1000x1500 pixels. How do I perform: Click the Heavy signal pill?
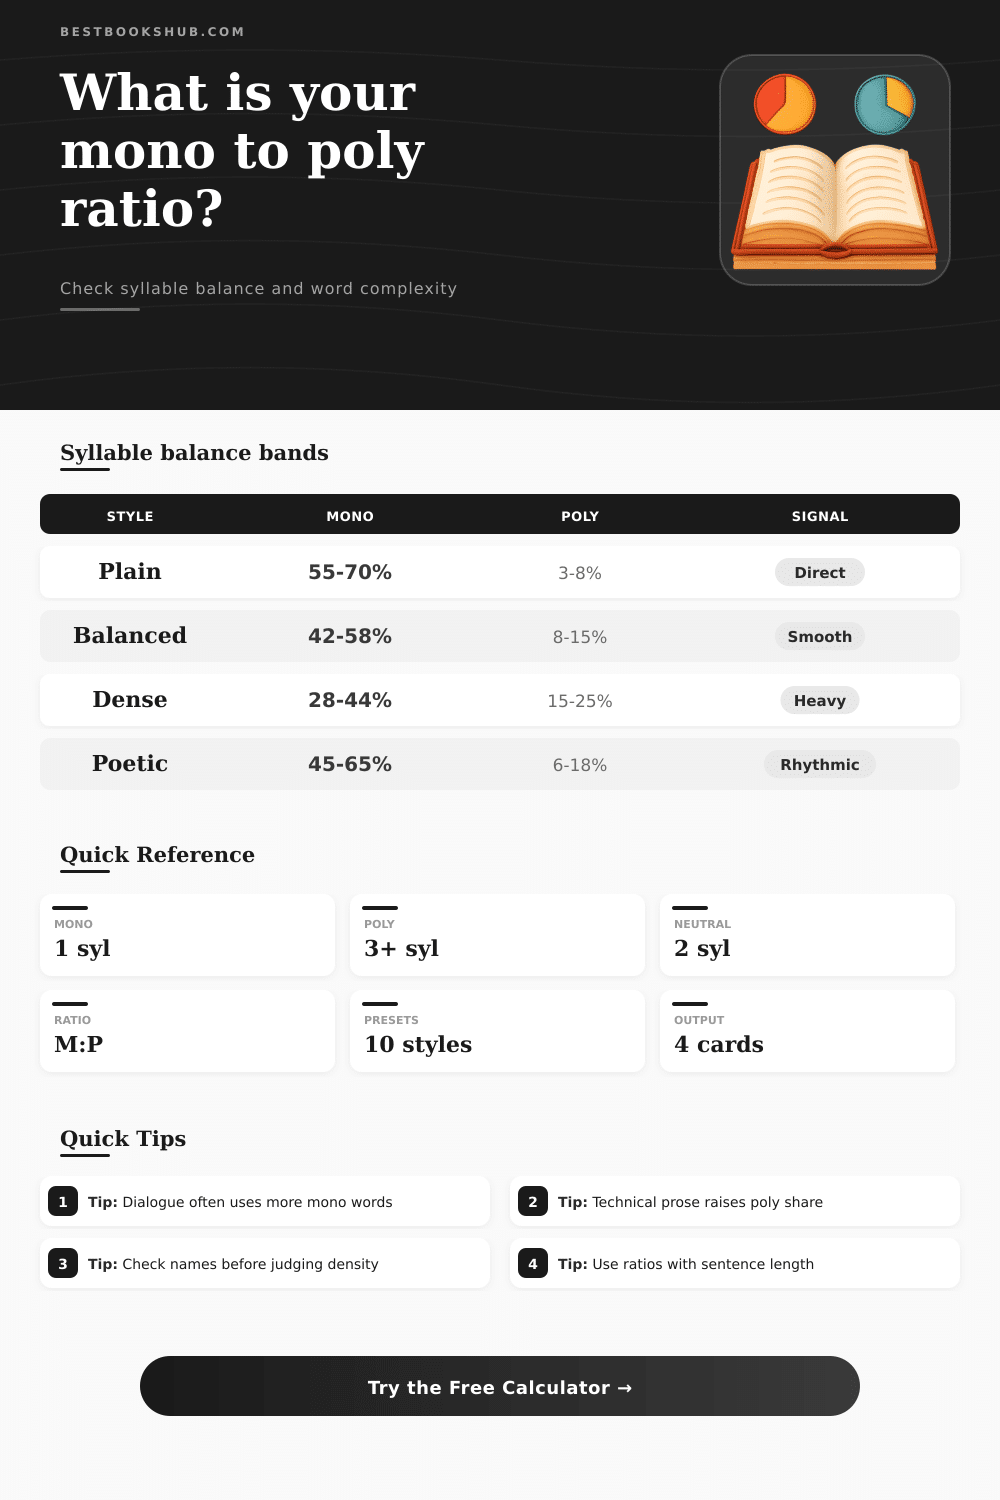(820, 700)
